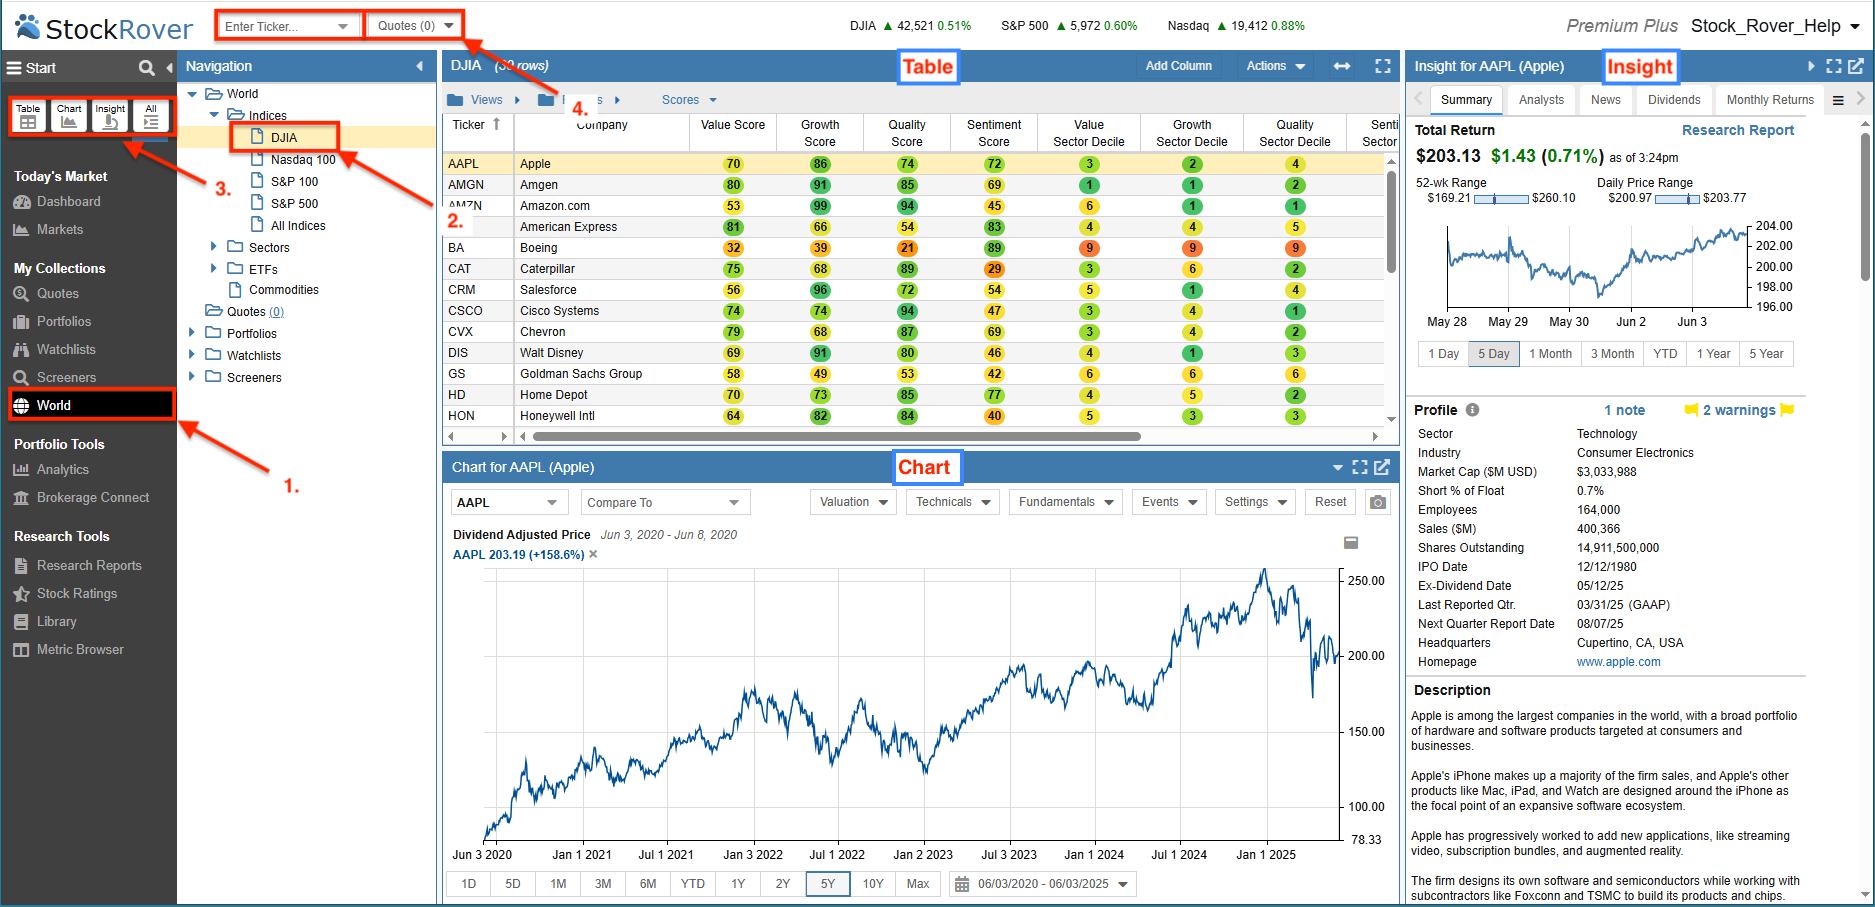Open the Scores view menu in the table
This screenshot has width=1875, height=907.
click(689, 100)
